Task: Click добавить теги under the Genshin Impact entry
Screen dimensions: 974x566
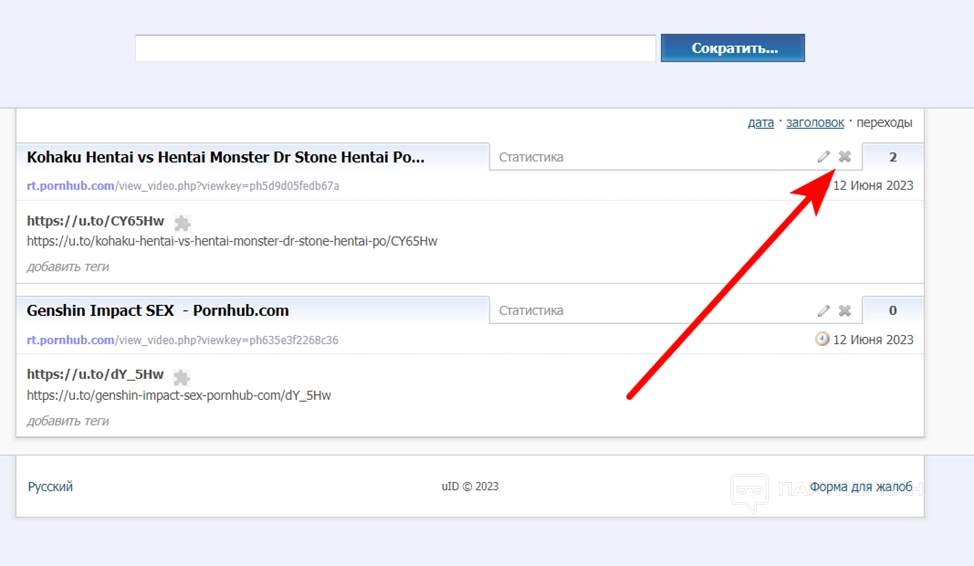Action: [x=68, y=421]
